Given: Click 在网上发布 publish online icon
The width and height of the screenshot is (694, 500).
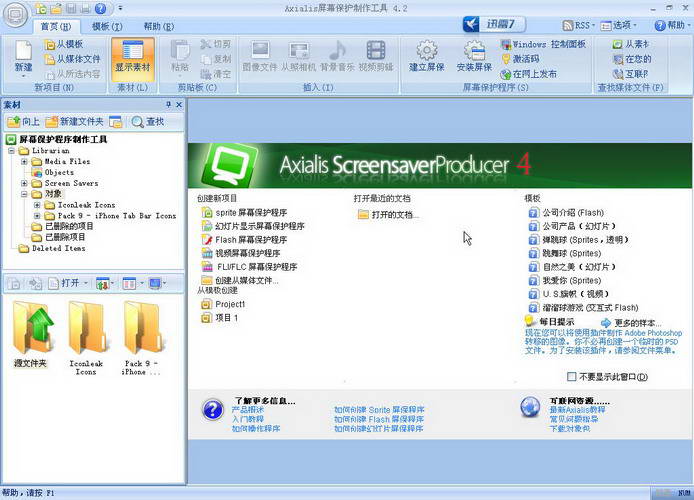Looking at the screenshot, I should tap(506, 74).
